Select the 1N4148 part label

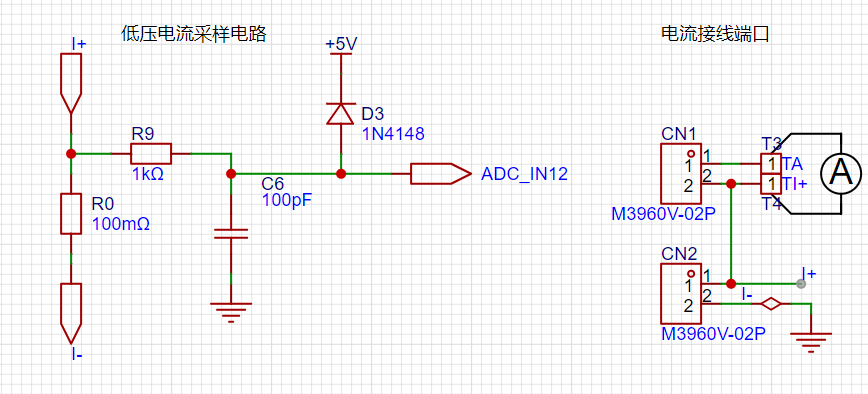pos(393,133)
